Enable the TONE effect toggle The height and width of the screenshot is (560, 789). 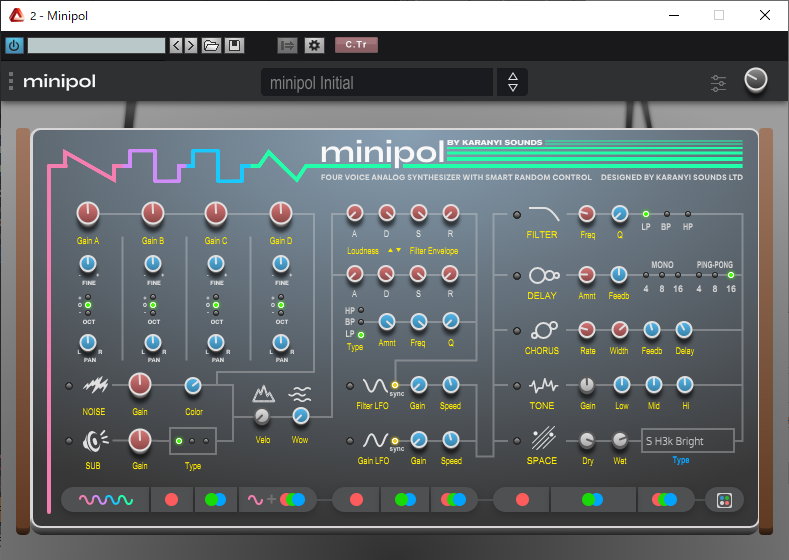(517, 386)
